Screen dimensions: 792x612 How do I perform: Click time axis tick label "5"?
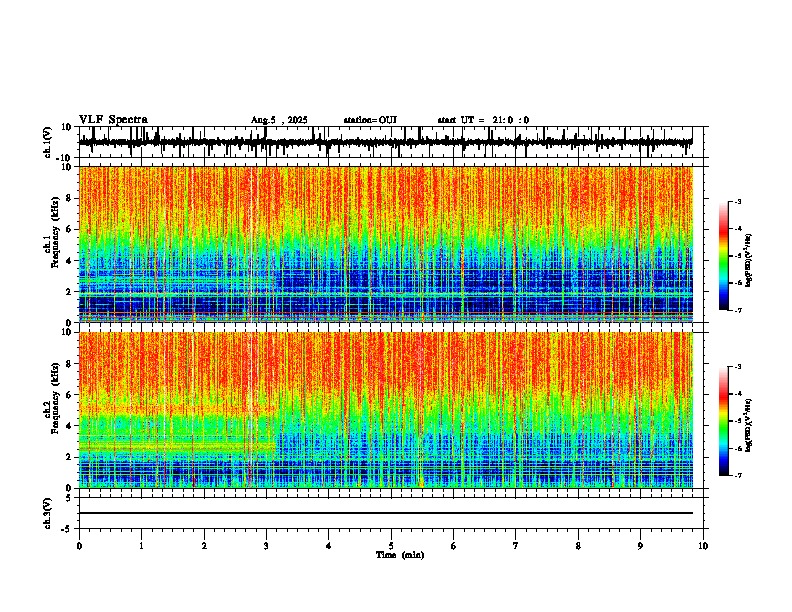[x=391, y=546]
